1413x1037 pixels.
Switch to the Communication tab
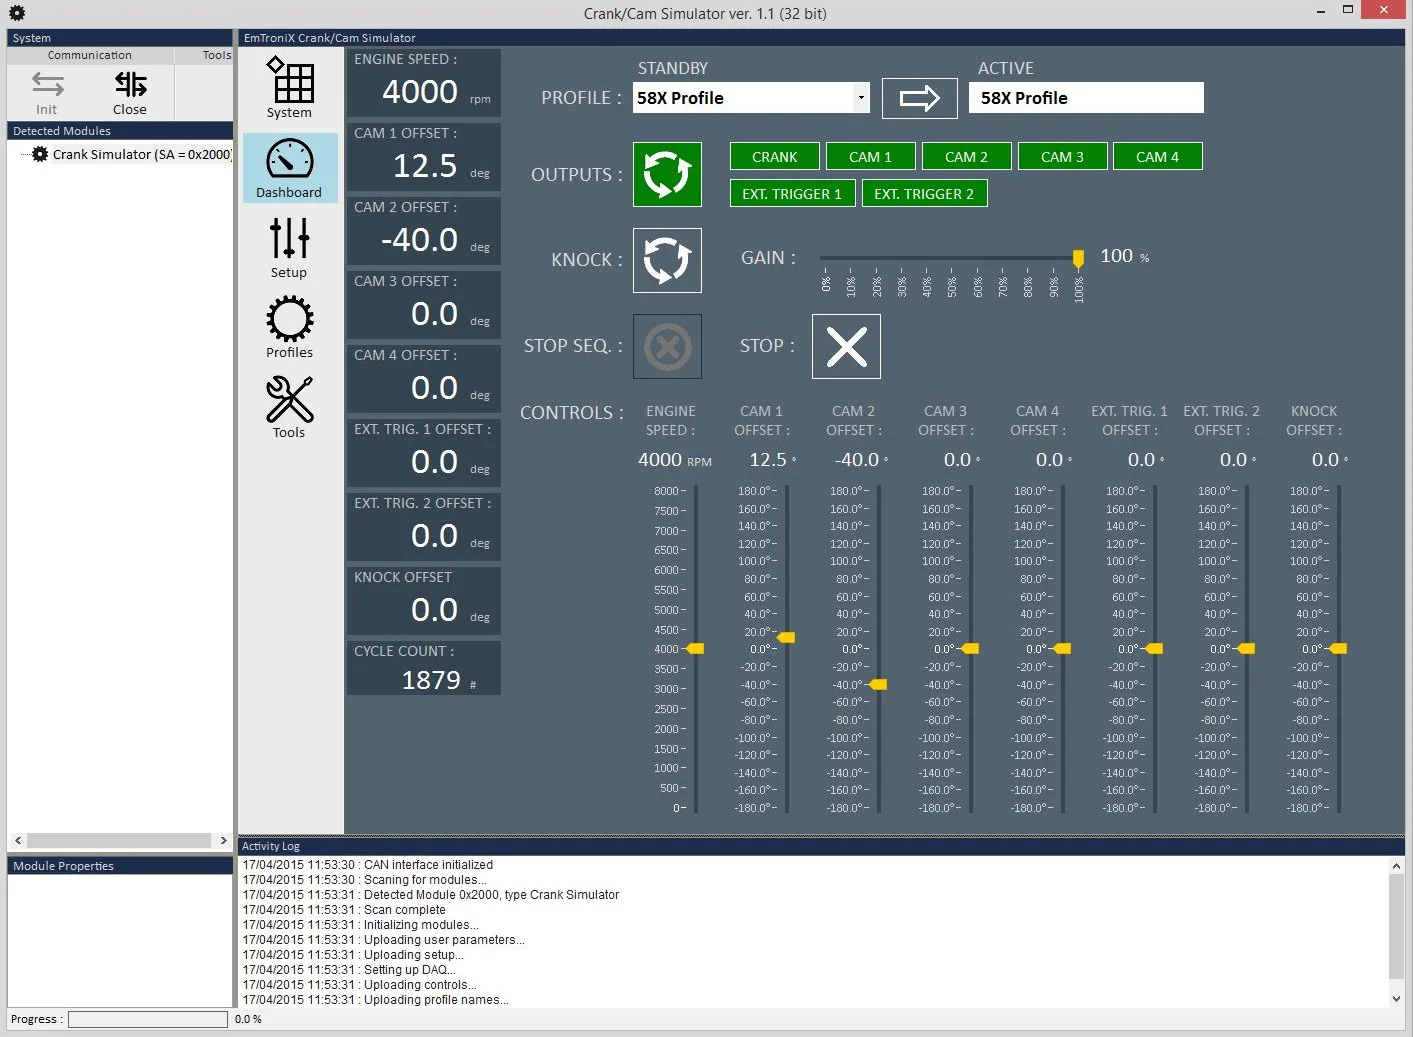[90, 56]
